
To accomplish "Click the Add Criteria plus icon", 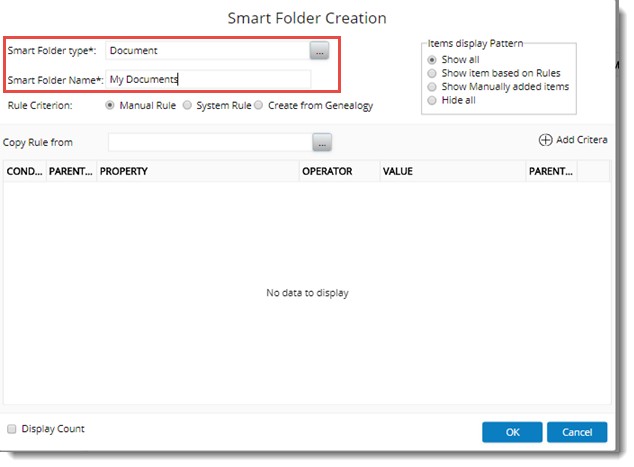I will [545, 141].
